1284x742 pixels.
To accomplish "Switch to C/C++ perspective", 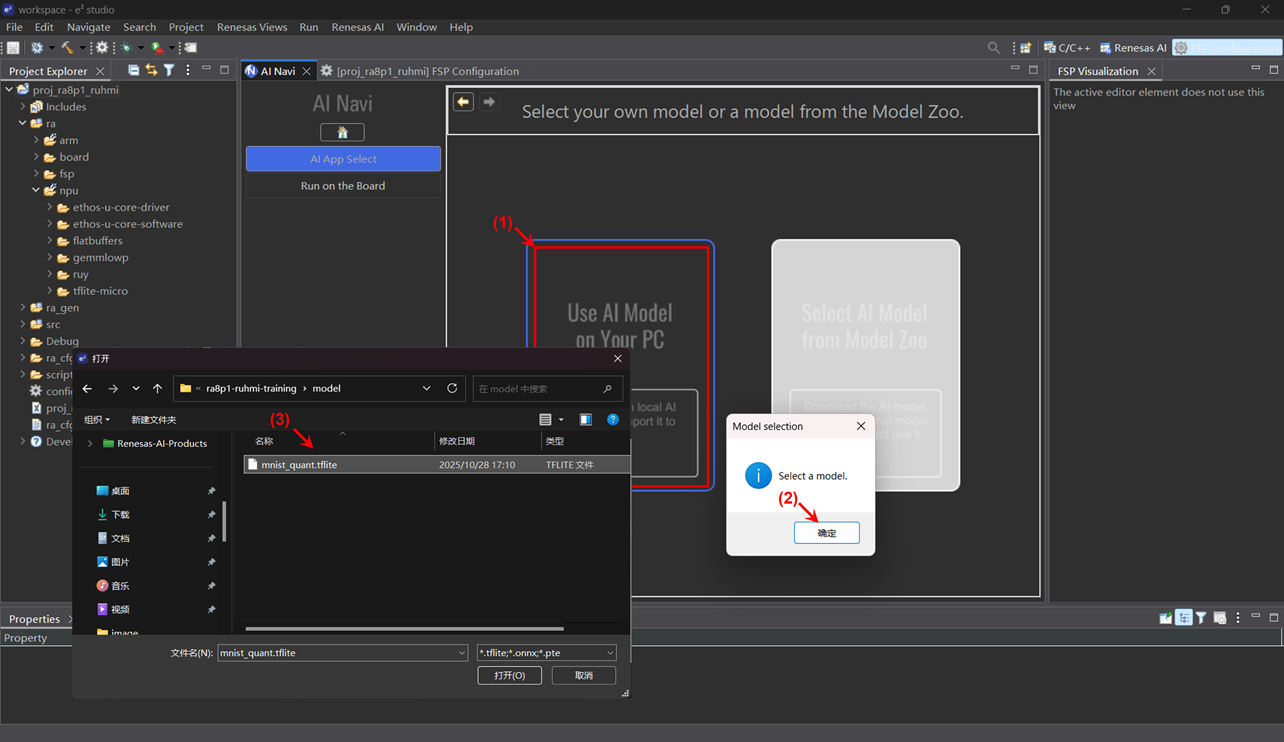I will pos(1067,47).
